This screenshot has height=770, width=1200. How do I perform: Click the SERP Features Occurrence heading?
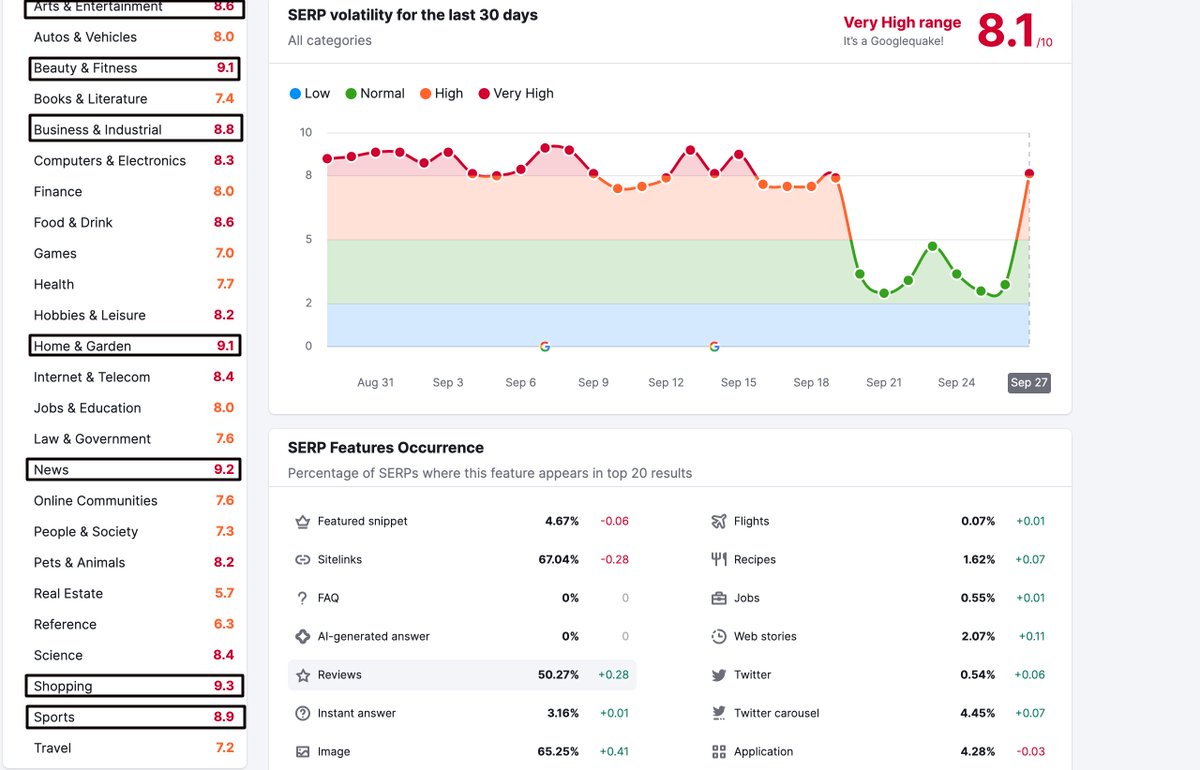tap(386, 448)
